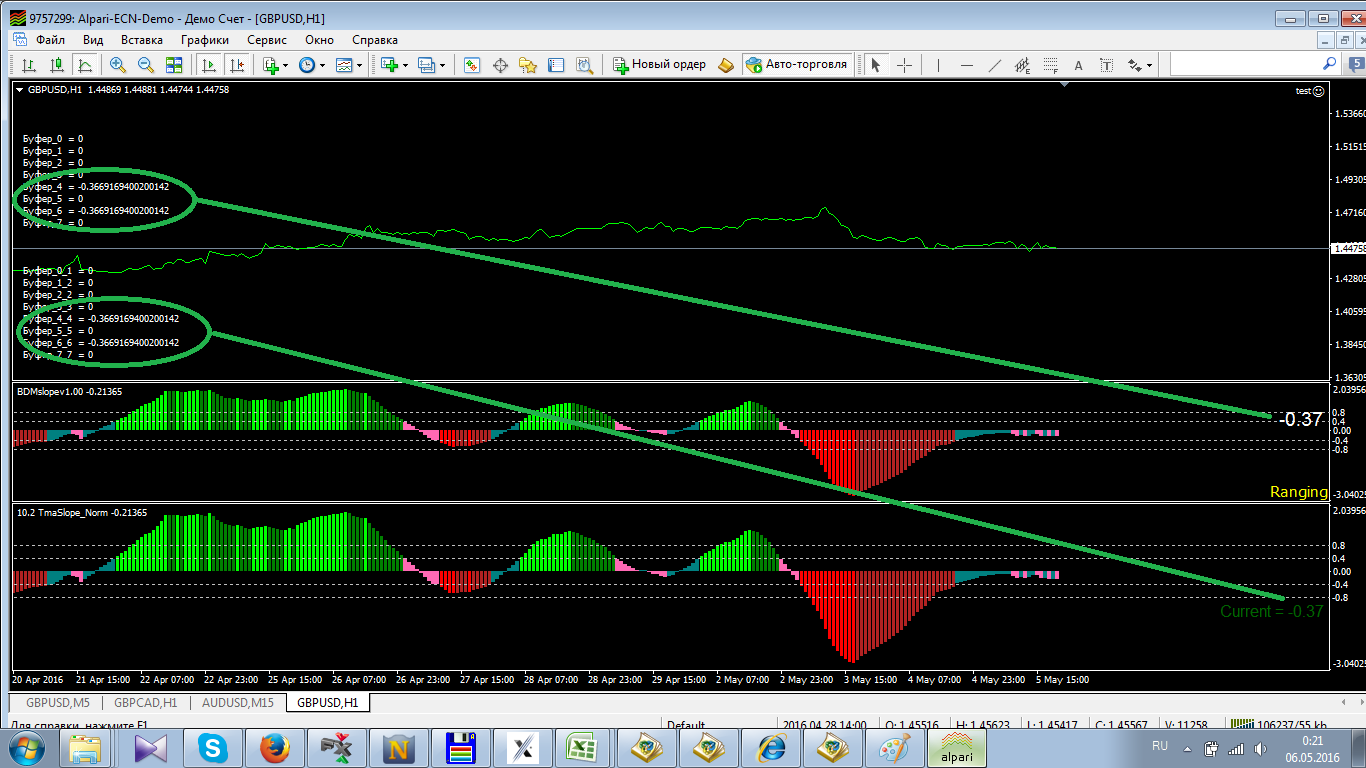The image size is (1366, 768).
Task: Click the Новый ордер button
Action: point(660,65)
